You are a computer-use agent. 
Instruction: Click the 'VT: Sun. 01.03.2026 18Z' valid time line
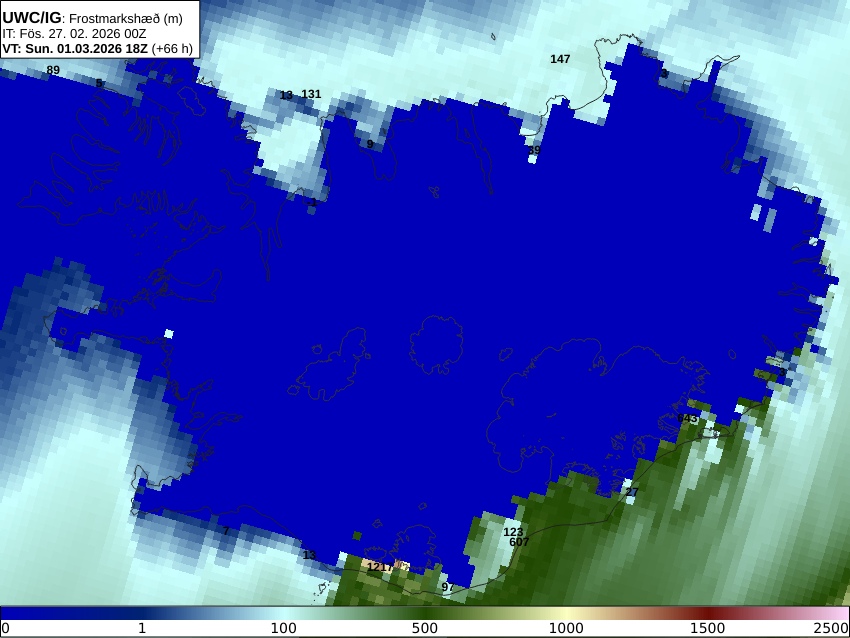click(x=75, y=48)
